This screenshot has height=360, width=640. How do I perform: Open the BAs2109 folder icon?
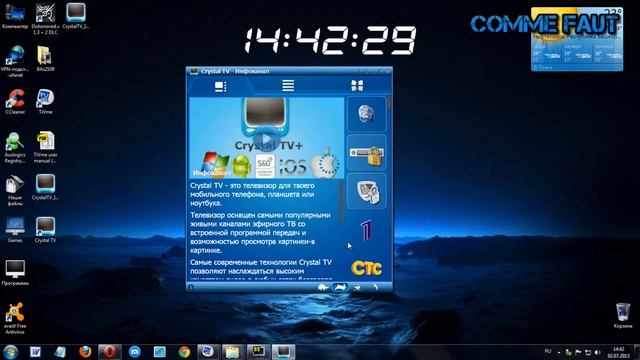click(x=45, y=59)
